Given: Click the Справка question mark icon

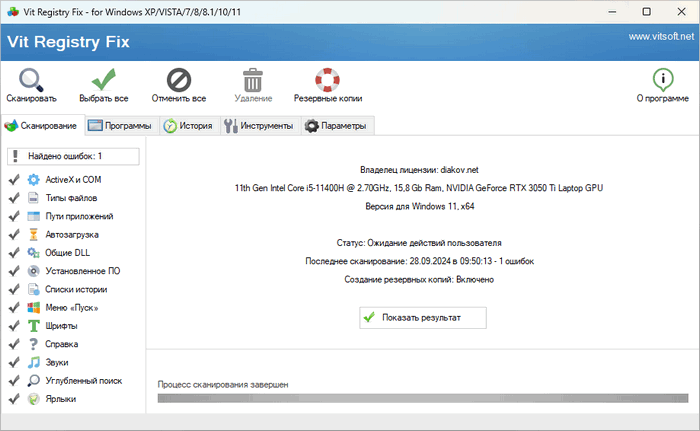Looking at the screenshot, I should pos(33,344).
